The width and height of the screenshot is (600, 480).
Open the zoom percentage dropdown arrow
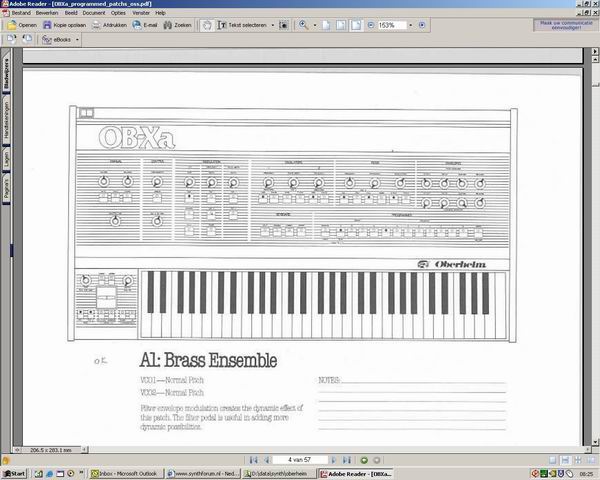[x=411, y=25]
